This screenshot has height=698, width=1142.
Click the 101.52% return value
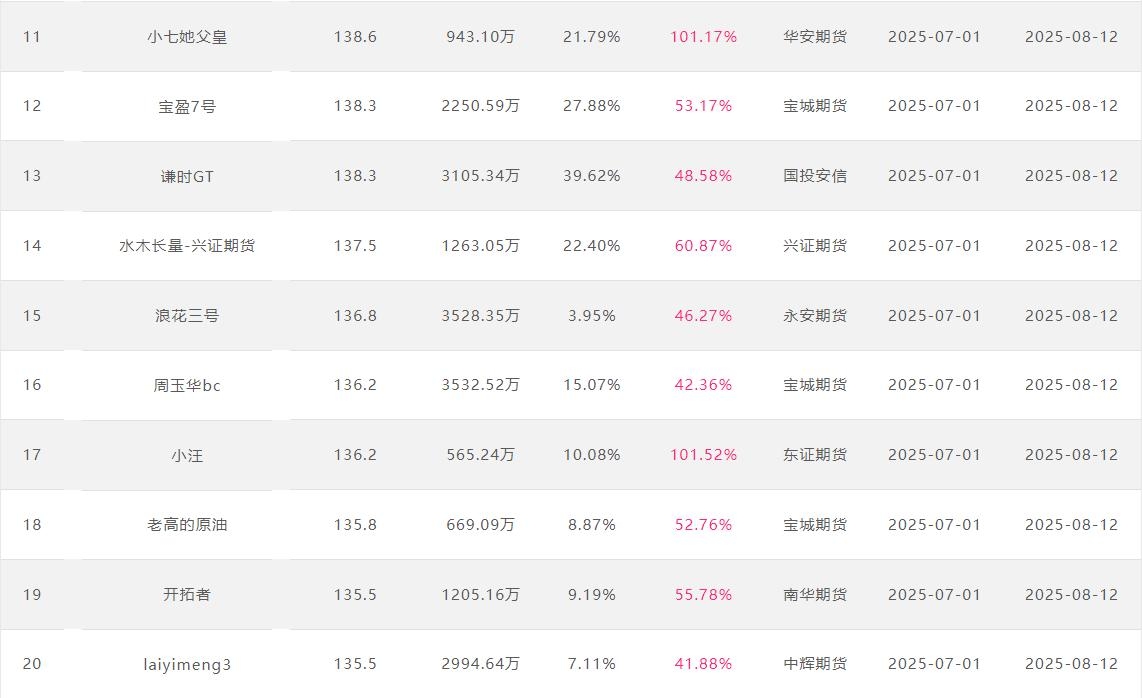click(704, 455)
